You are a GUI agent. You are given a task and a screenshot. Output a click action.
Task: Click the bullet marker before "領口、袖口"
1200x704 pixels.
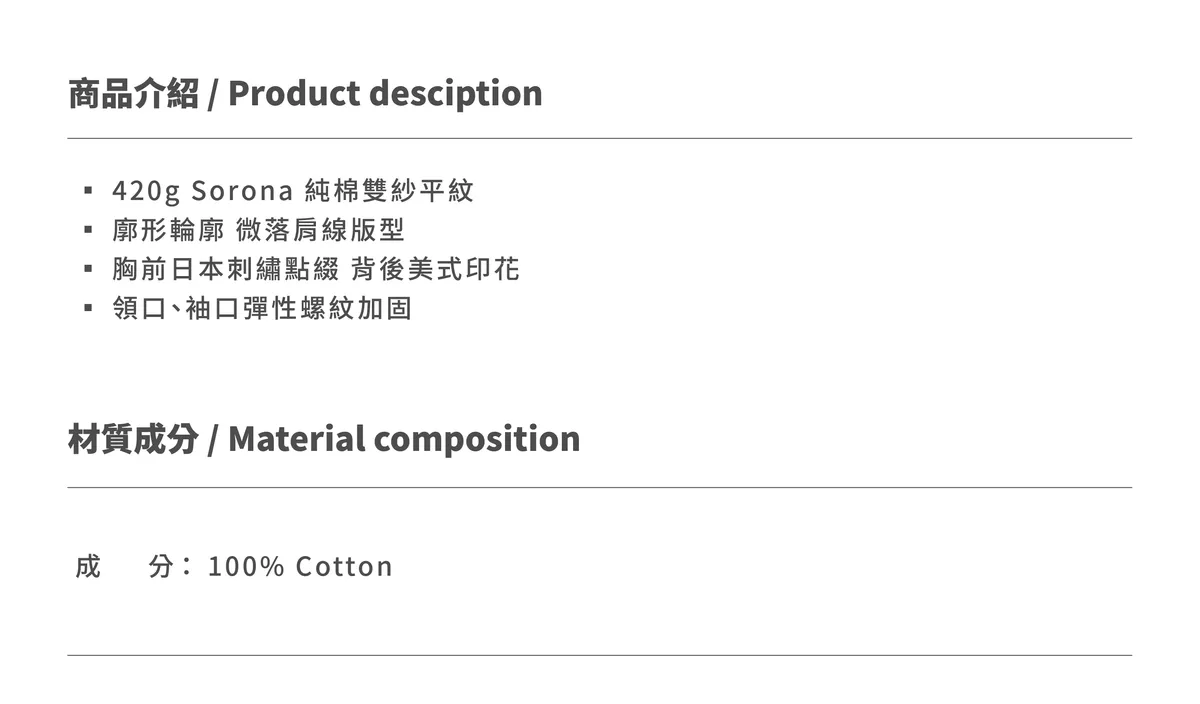click(89, 308)
